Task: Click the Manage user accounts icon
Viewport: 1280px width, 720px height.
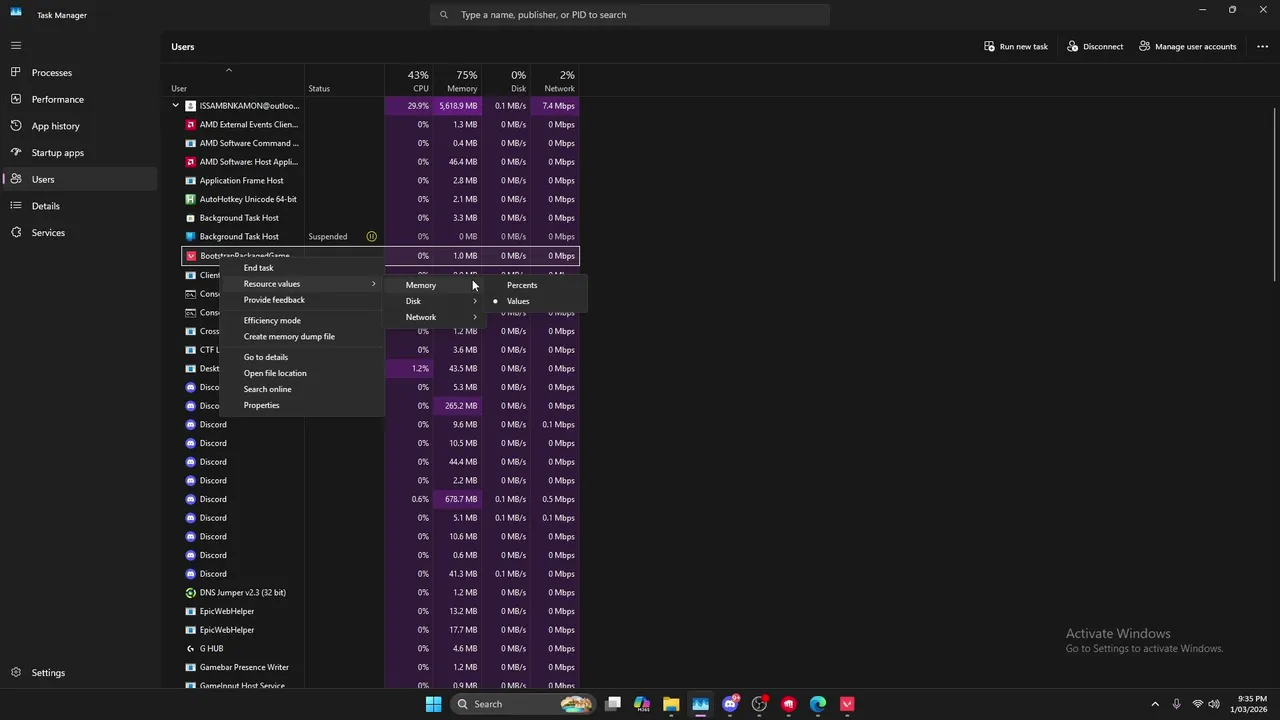Action: click(x=1144, y=46)
